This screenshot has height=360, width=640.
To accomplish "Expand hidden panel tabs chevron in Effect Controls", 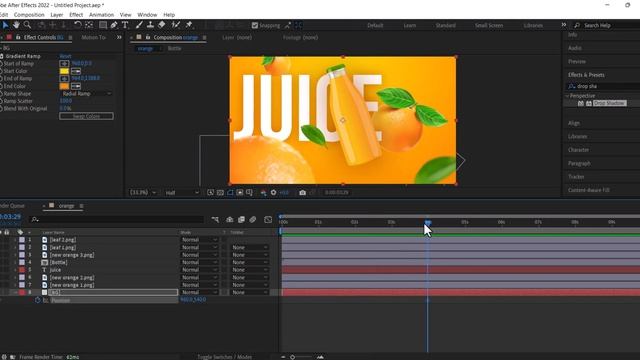I will click(x=119, y=37).
